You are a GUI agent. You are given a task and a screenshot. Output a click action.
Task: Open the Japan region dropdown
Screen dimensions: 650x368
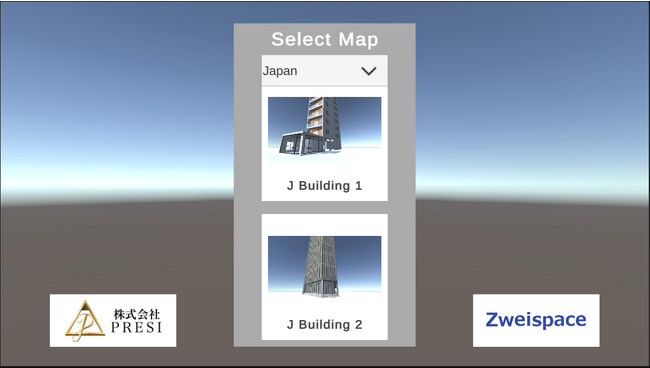(325, 70)
